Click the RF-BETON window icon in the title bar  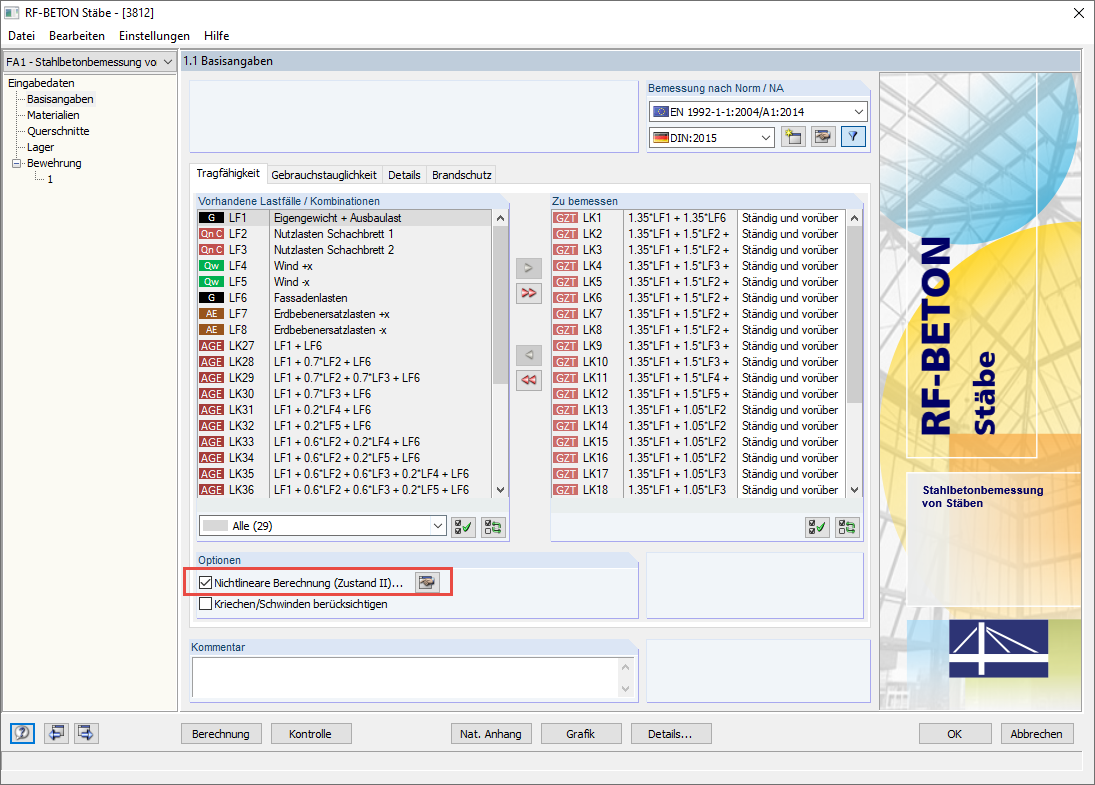tap(11, 13)
